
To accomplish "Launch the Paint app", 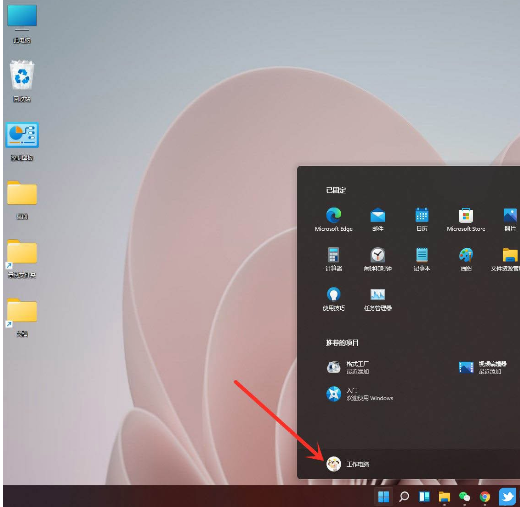I will tap(466, 259).
